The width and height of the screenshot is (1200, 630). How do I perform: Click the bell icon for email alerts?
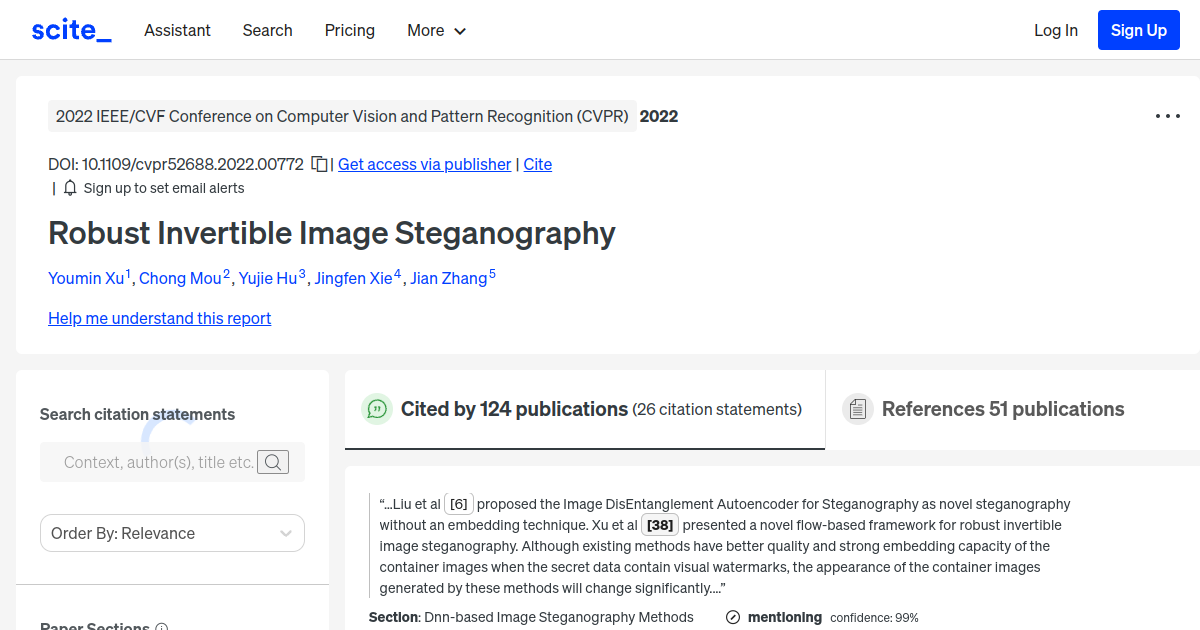pos(69,187)
